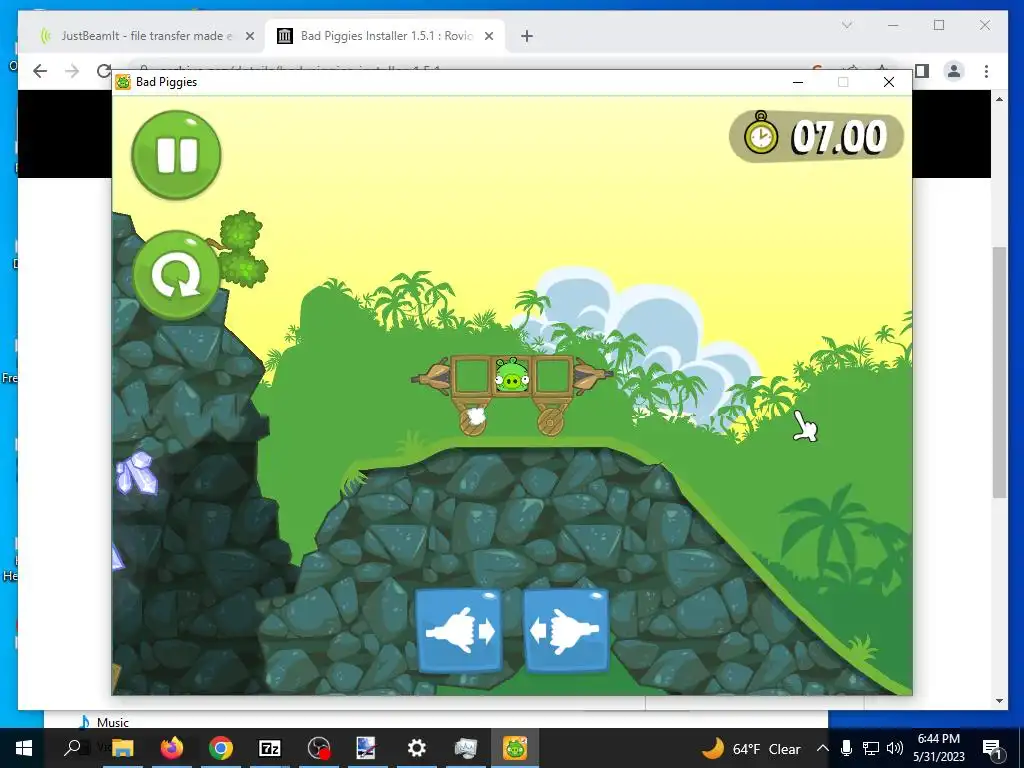
Task: Open 7-Zip from the taskbar
Action: click(x=270, y=748)
